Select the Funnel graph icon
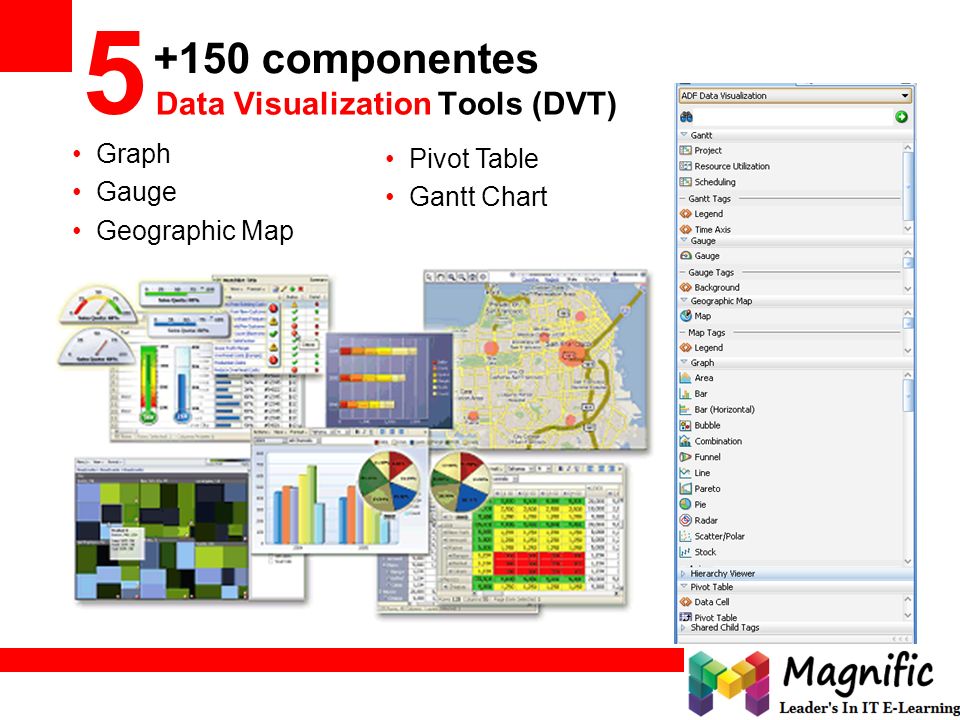 686,457
